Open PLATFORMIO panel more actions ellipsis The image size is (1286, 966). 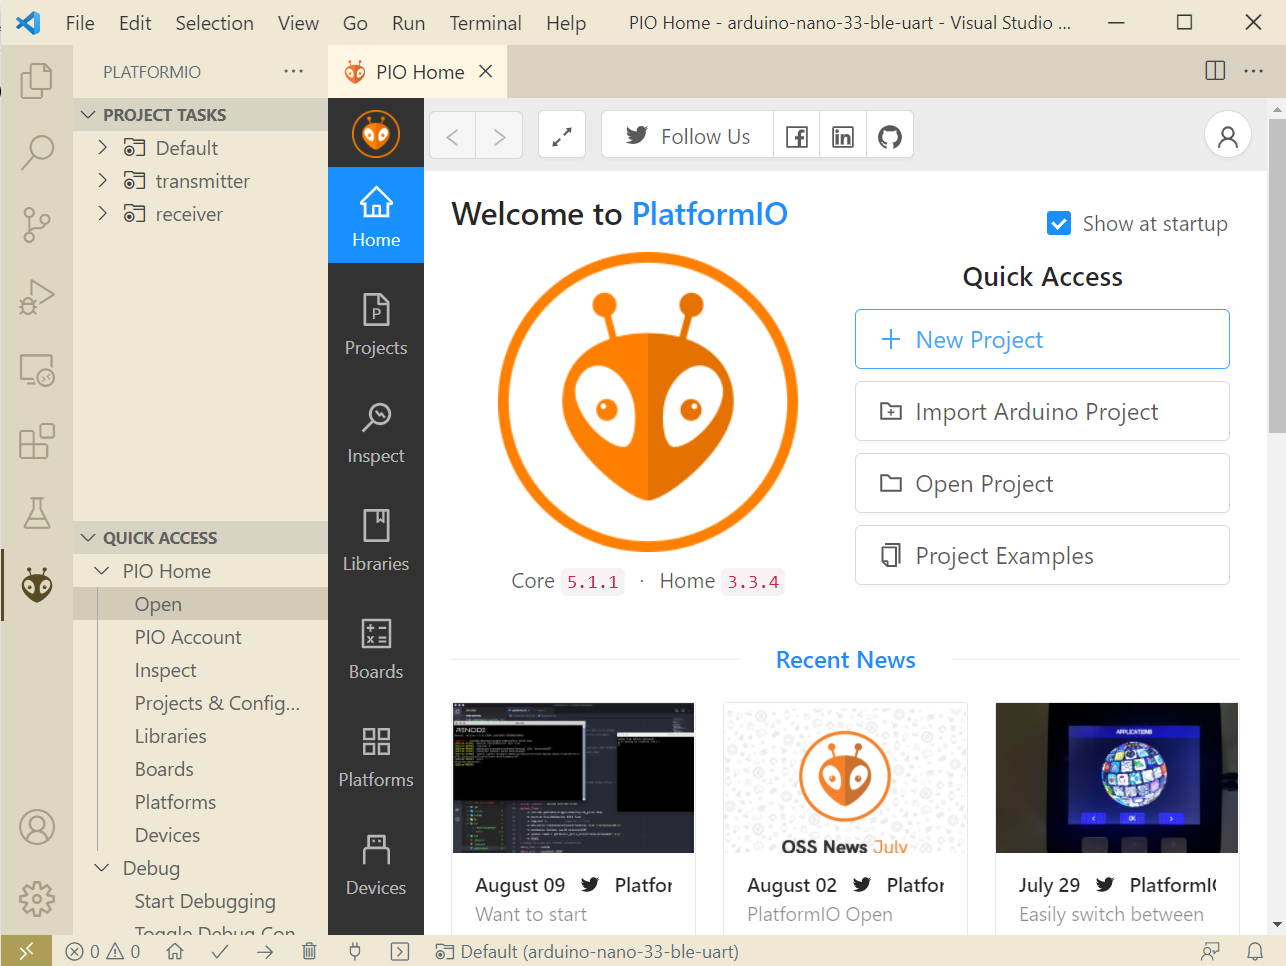pyautogui.click(x=293, y=71)
